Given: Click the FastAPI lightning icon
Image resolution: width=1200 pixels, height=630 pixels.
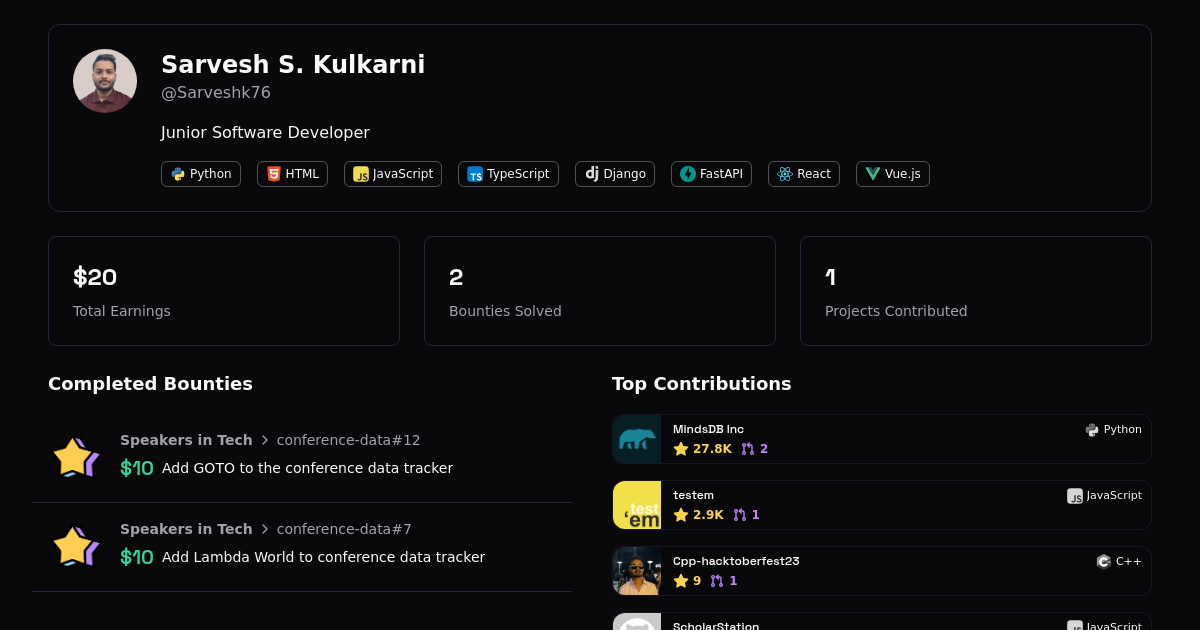Looking at the screenshot, I should coord(688,174).
